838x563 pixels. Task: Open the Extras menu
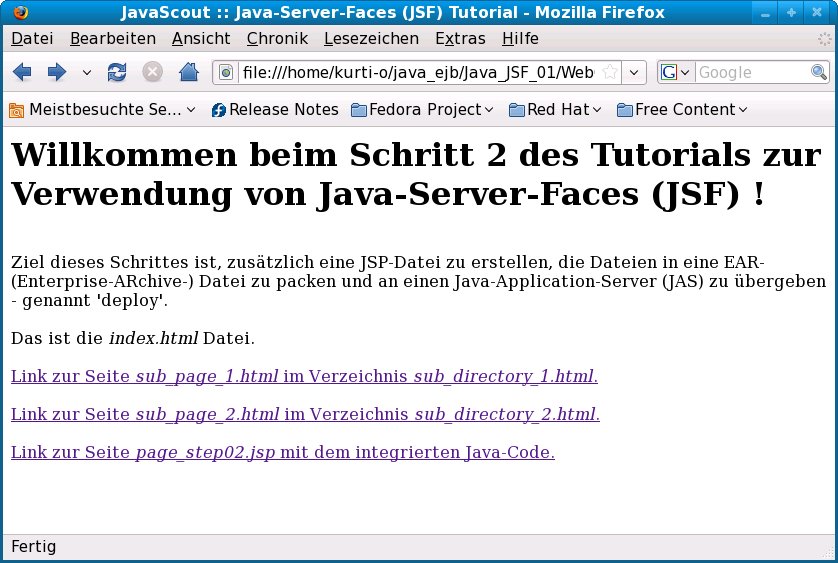click(x=460, y=39)
